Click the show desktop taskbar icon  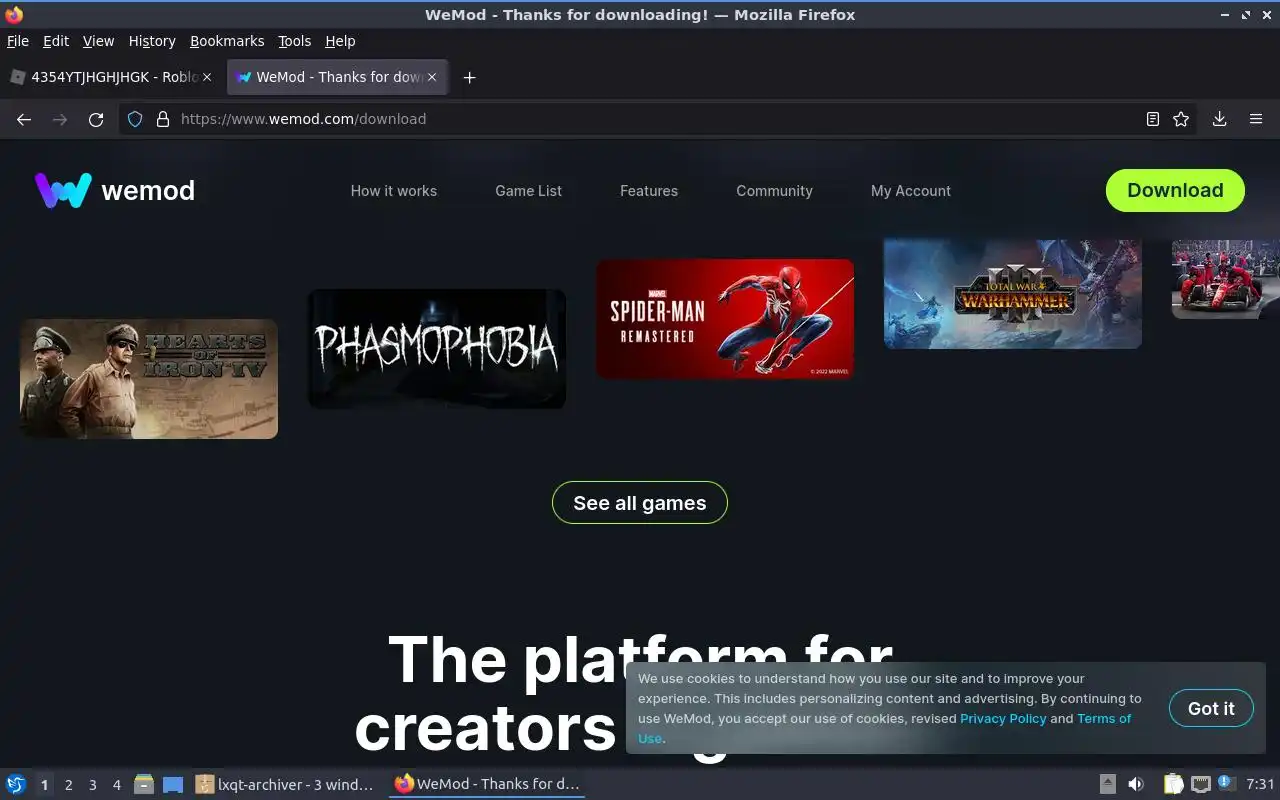coord(173,784)
